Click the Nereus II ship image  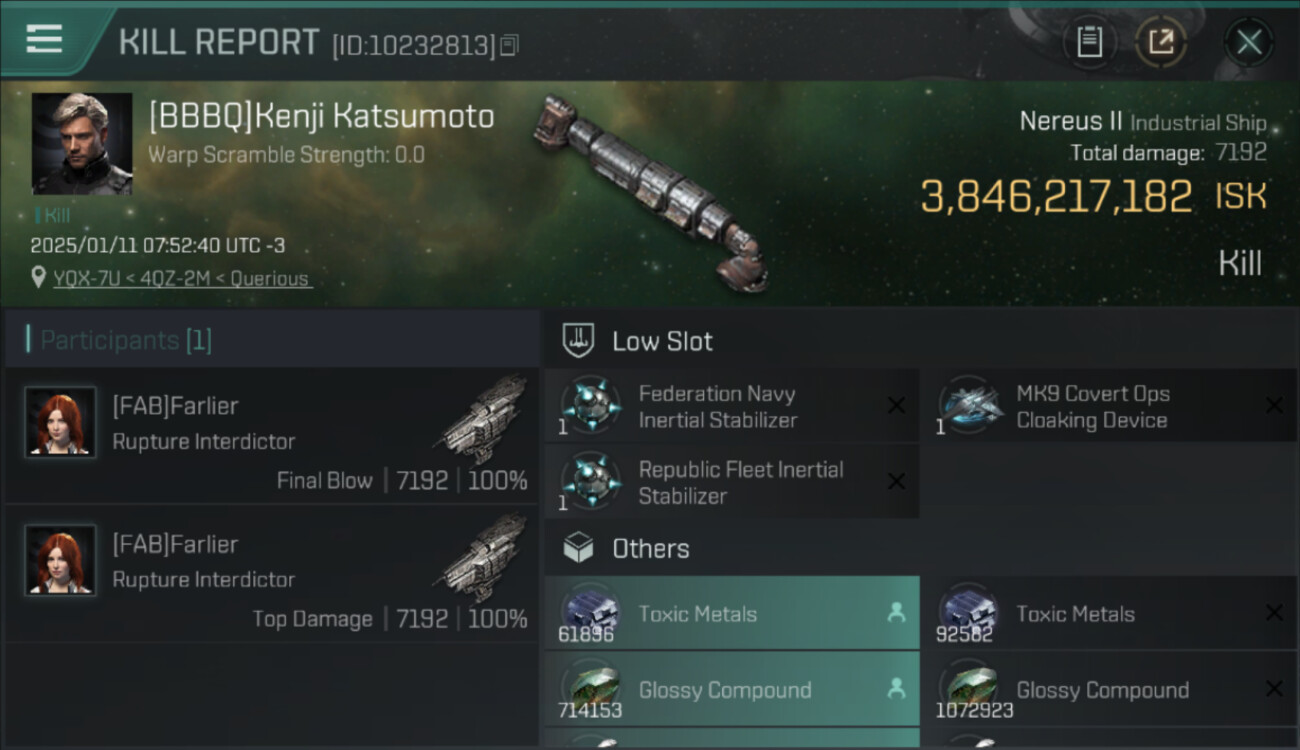coord(650,190)
